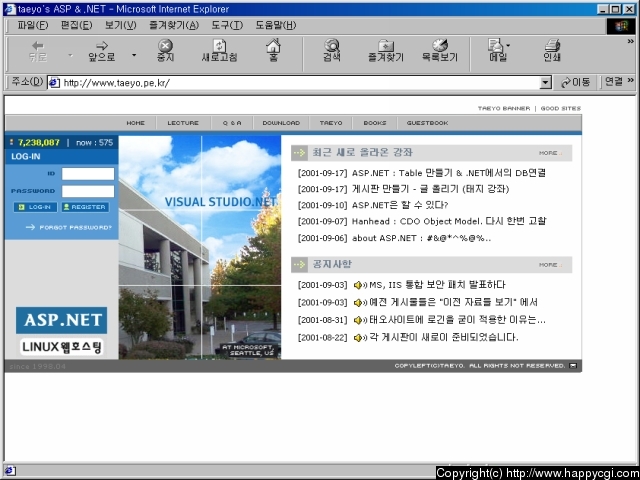Open notice MS, IIS 통합 보안 패치
This screenshot has width=640, height=480.
coord(437,285)
